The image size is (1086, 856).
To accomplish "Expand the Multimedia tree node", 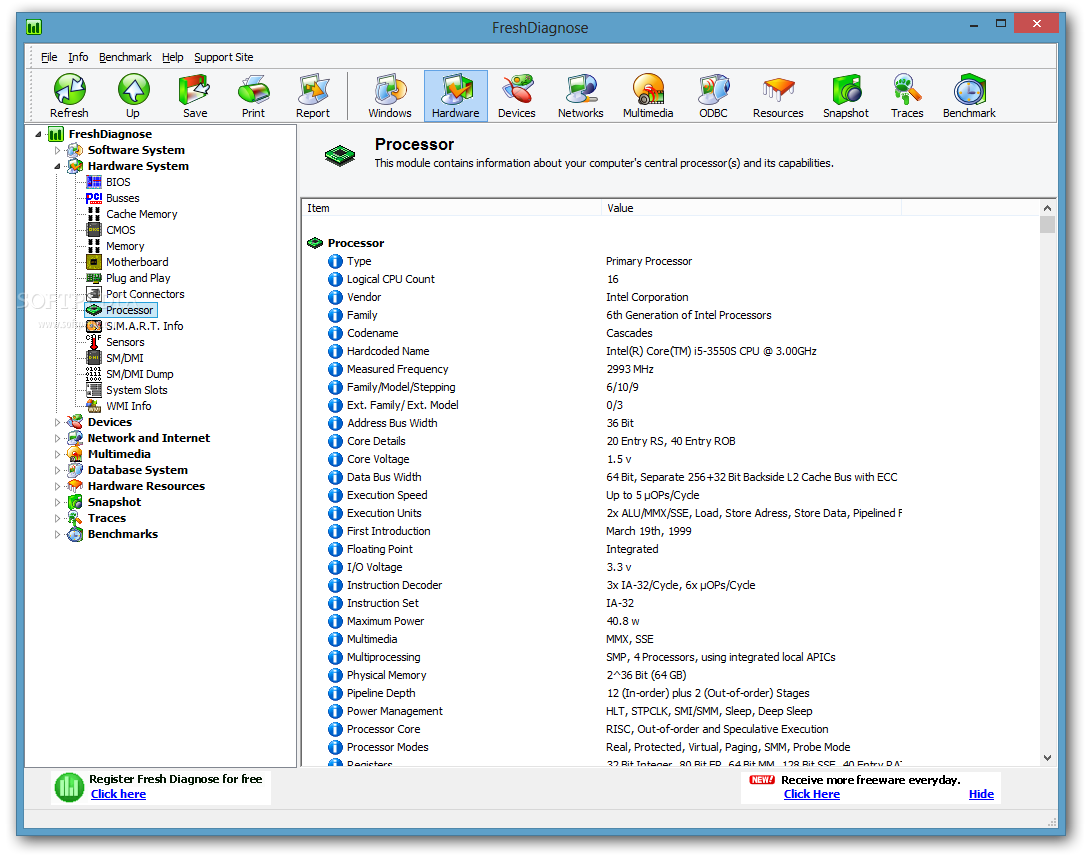I will [57, 454].
